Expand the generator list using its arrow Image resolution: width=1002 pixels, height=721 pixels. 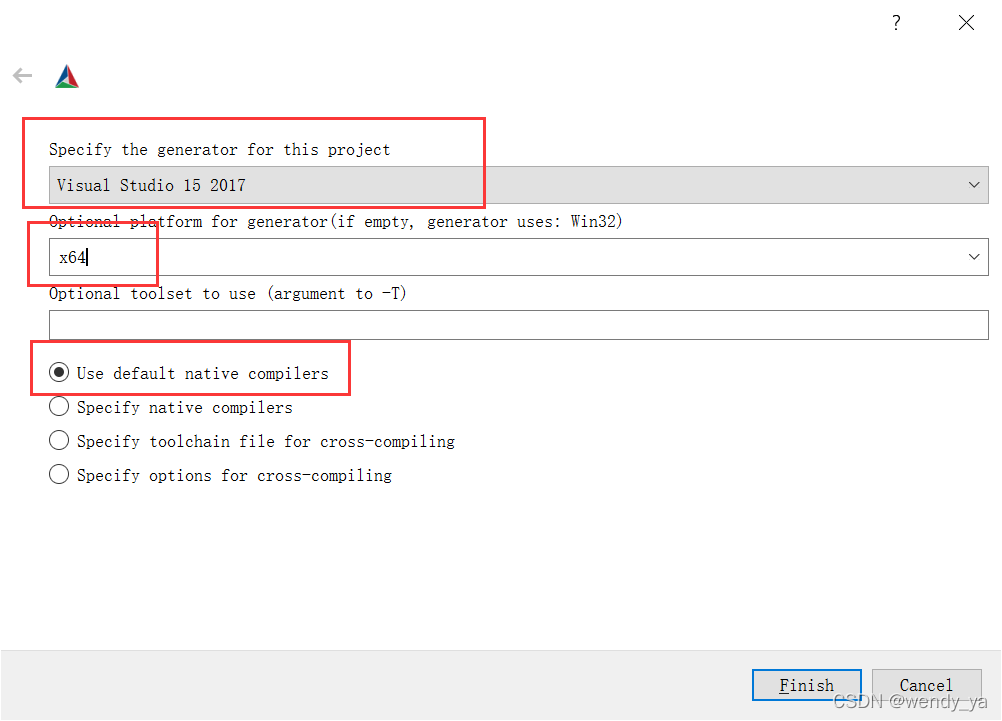point(975,185)
